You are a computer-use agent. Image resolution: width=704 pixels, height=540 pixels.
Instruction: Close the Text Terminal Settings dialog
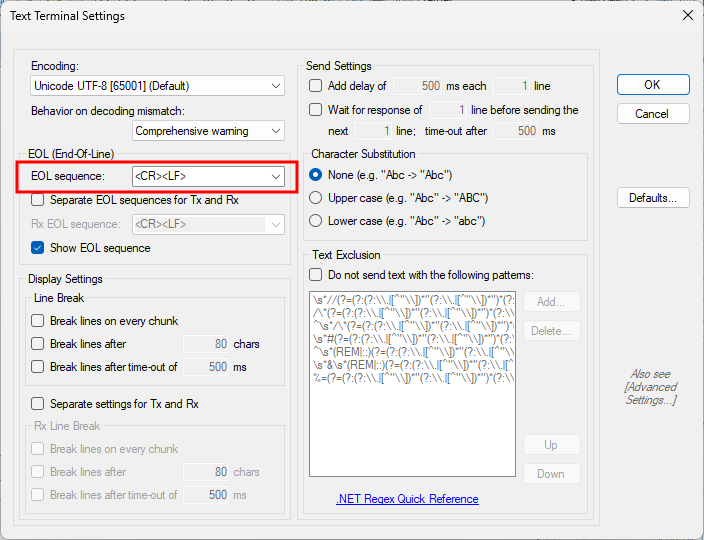(687, 15)
